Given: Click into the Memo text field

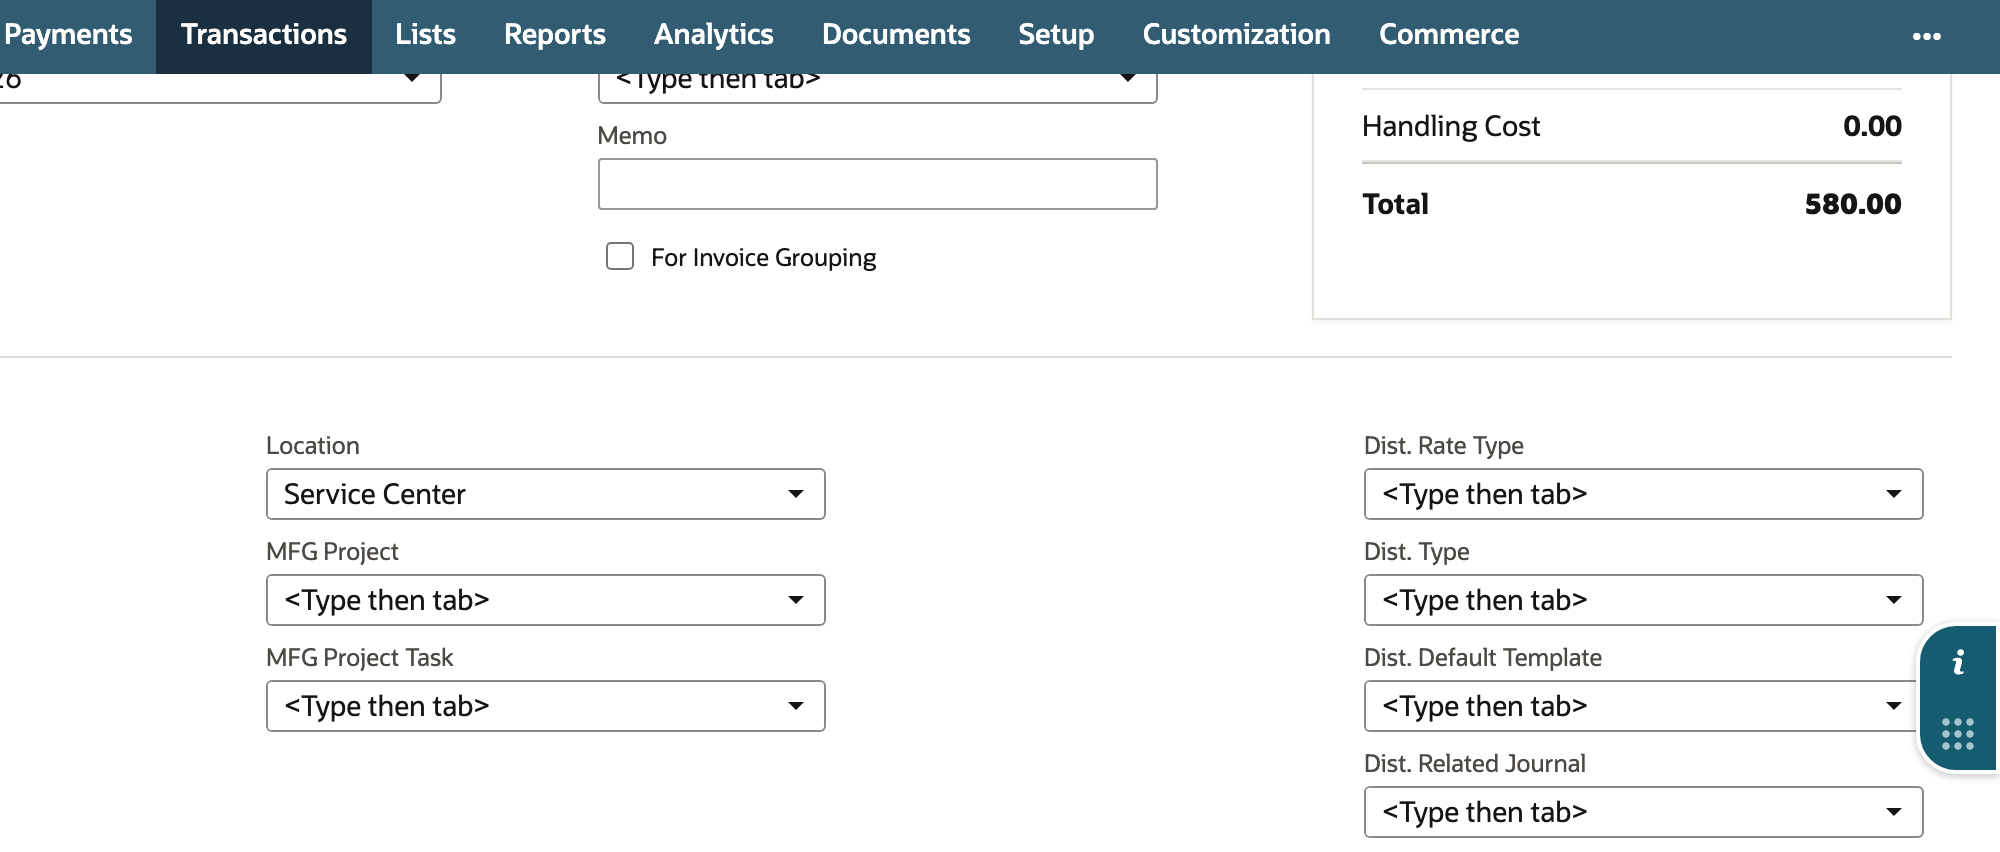Looking at the screenshot, I should pos(877,184).
